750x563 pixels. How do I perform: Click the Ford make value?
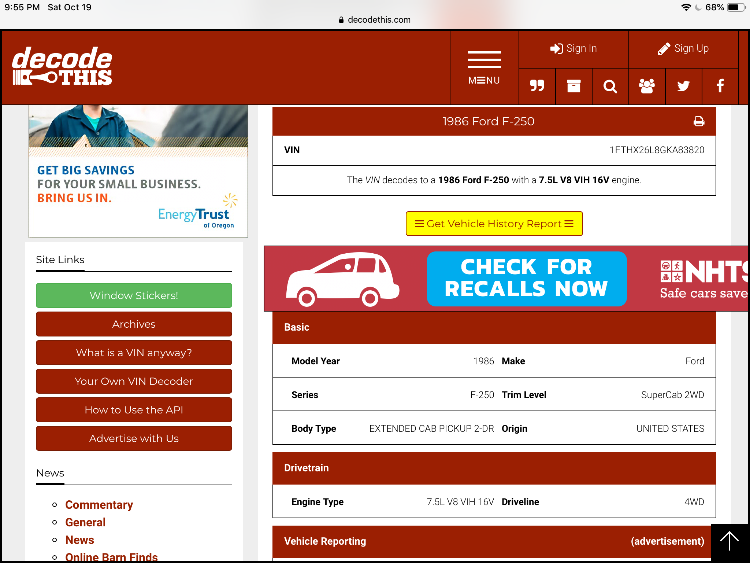[695, 361]
